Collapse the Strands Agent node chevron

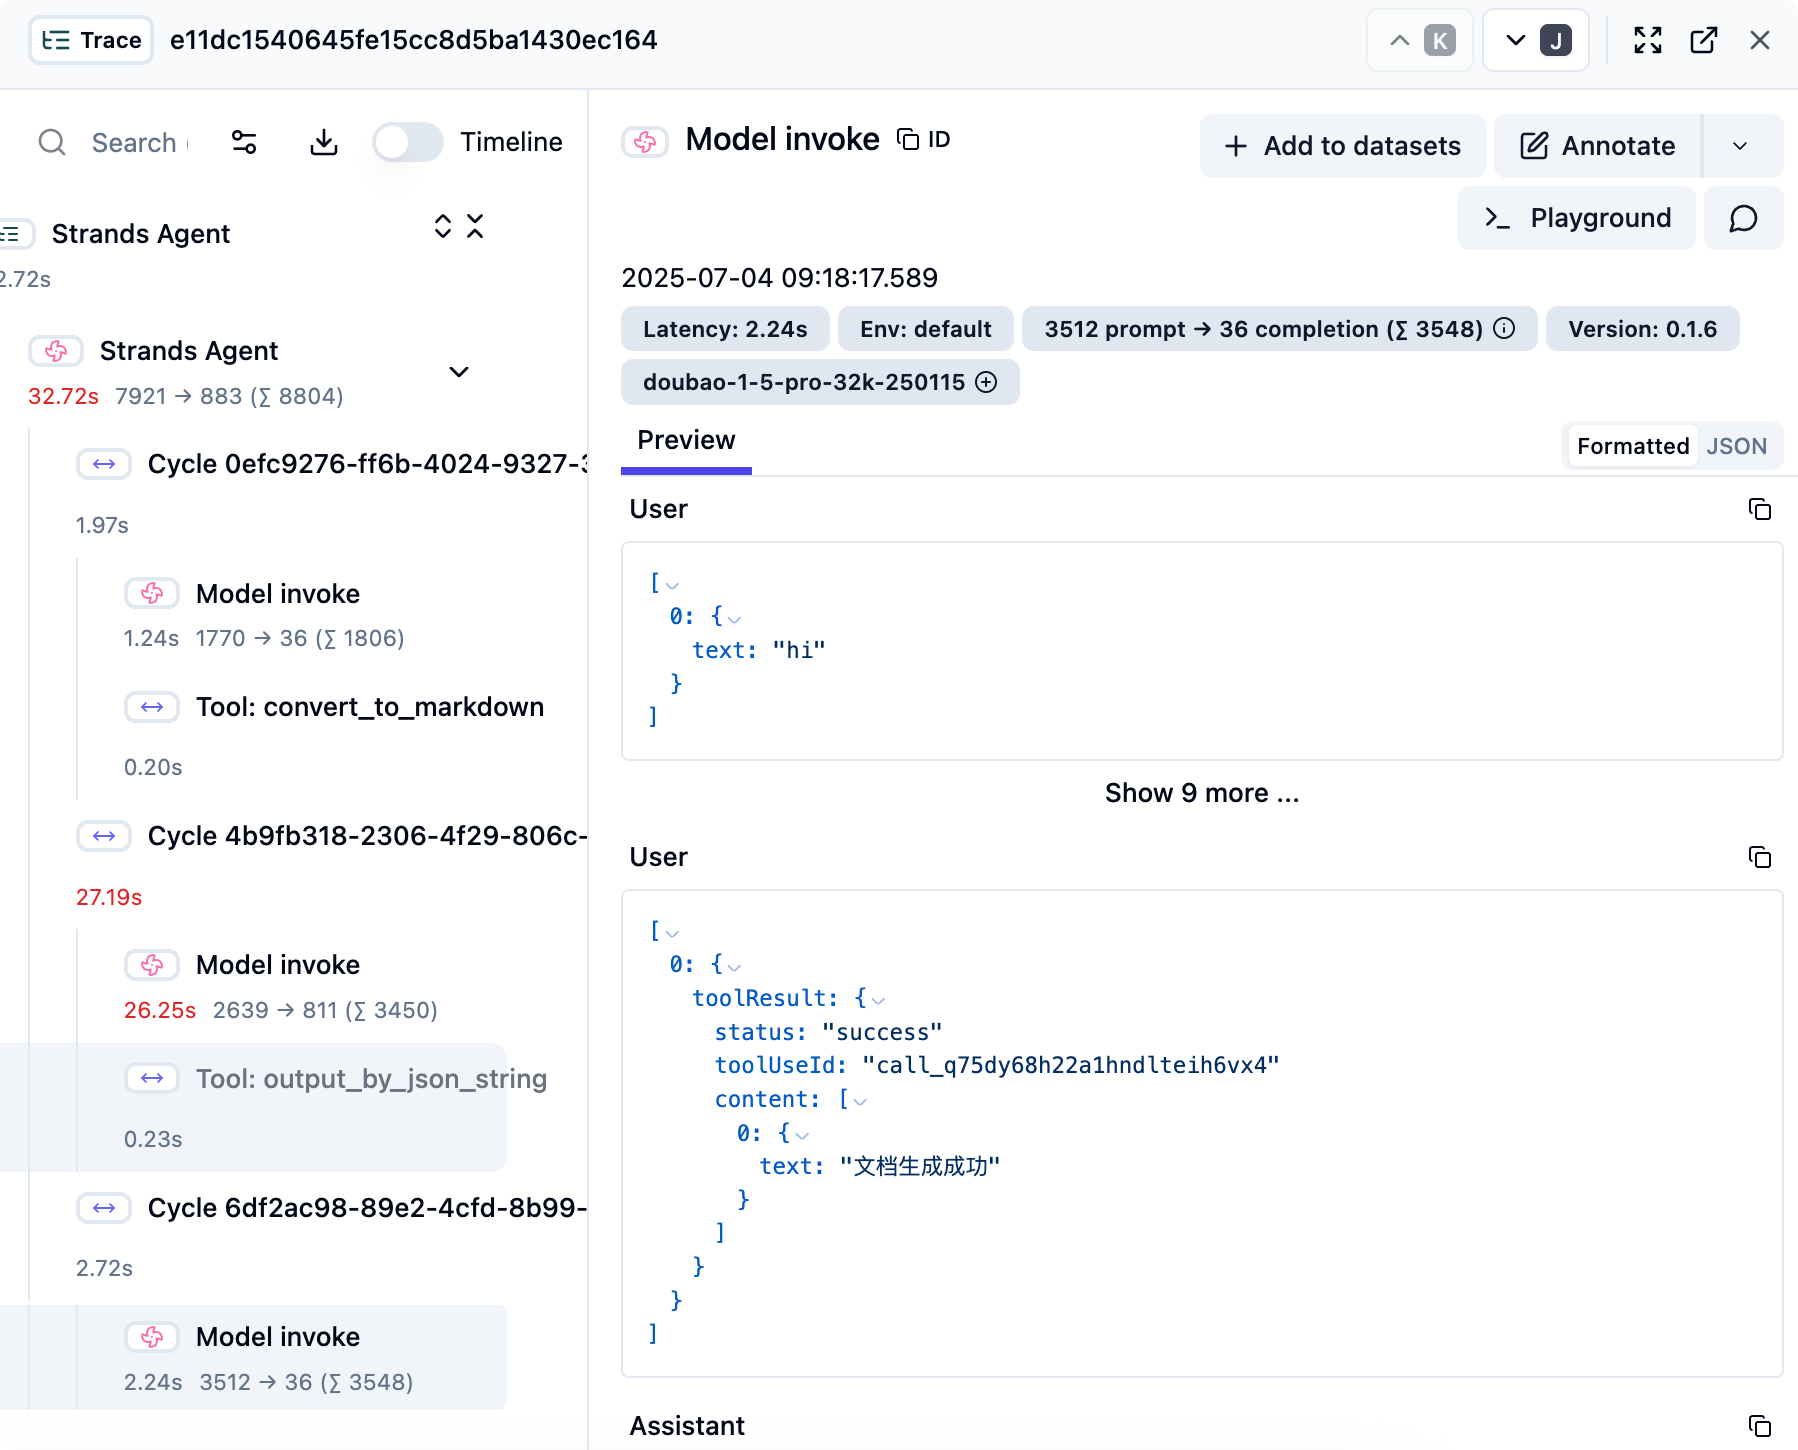(x=459, y=372)
